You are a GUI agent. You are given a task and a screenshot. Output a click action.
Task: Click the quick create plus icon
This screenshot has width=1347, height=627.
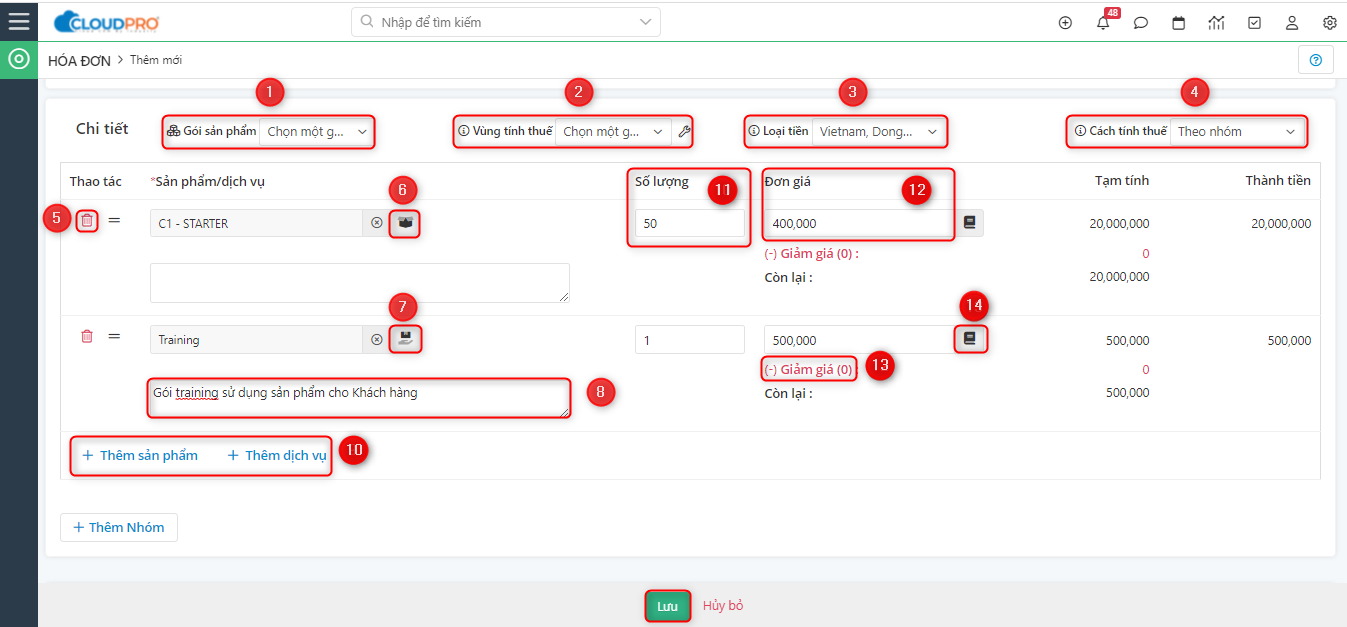[1065, 23]
